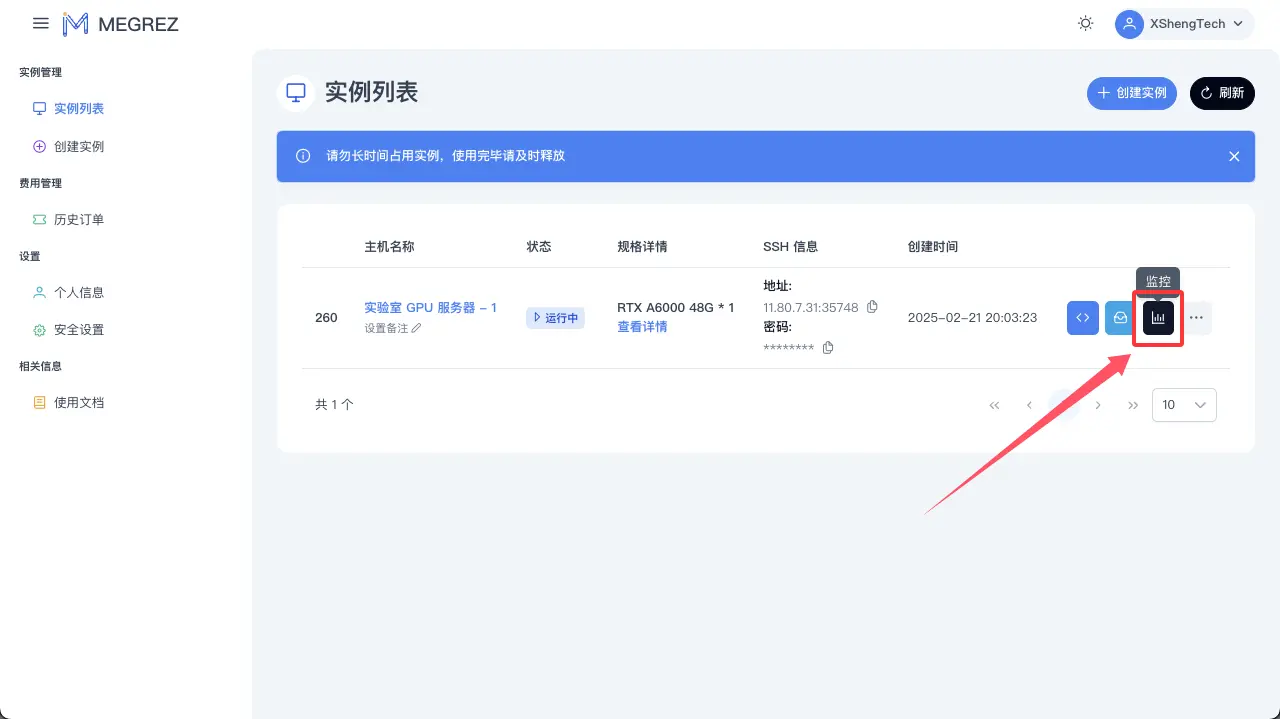This screenshot has height=719, width=1280.
Task: Copy the SSH password
Action: [x=827, y=347]
